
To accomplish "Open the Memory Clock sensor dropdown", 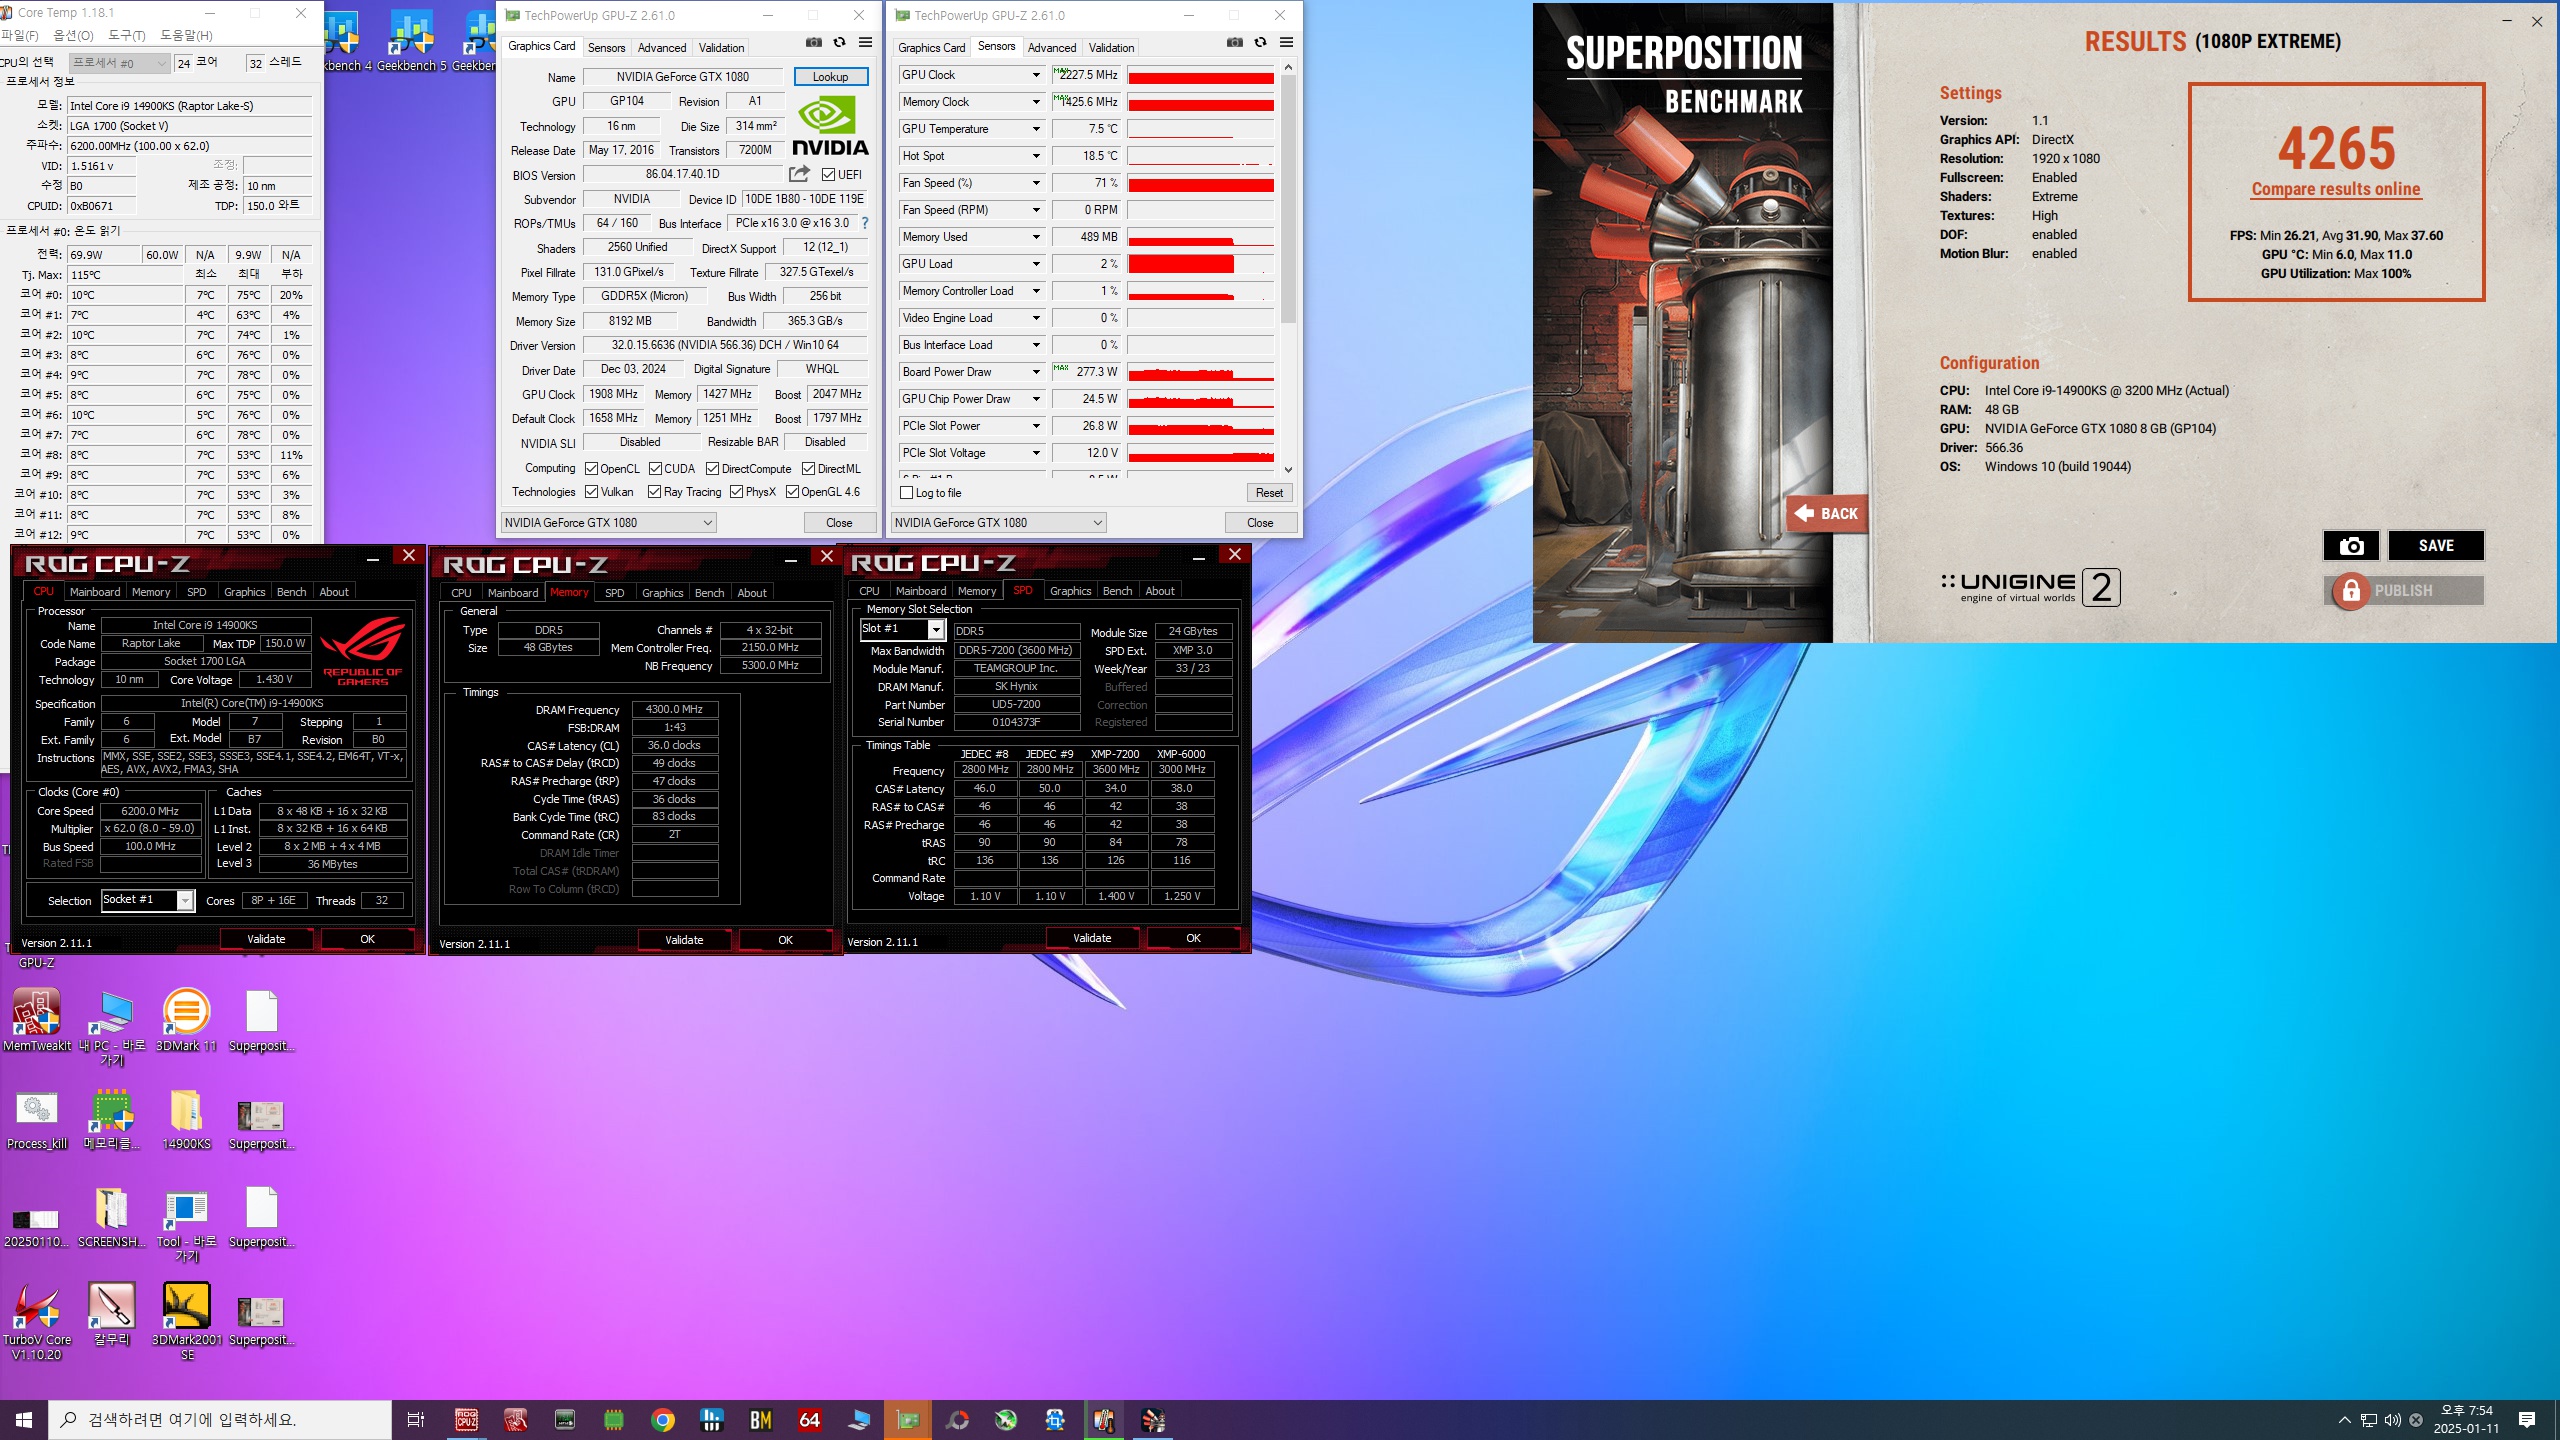I will click(1036, 102).
